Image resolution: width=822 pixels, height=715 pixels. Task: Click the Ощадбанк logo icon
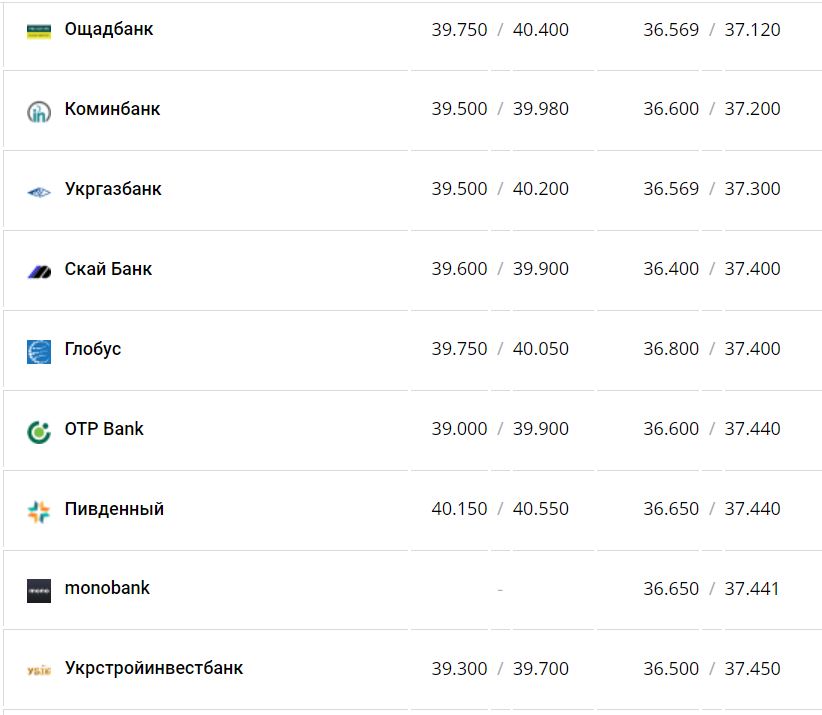[39, 30]
